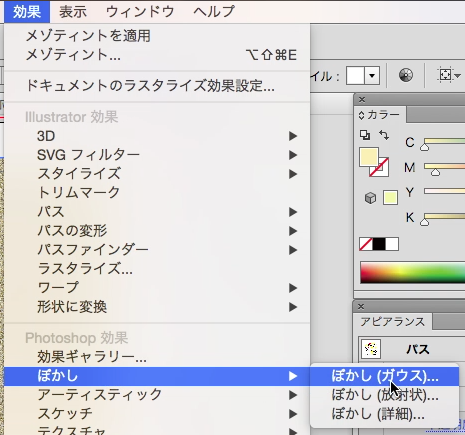Choose ぼかし (放射状)... in submenu
This screenshot has width=465, height=435.
click(385, 395)
